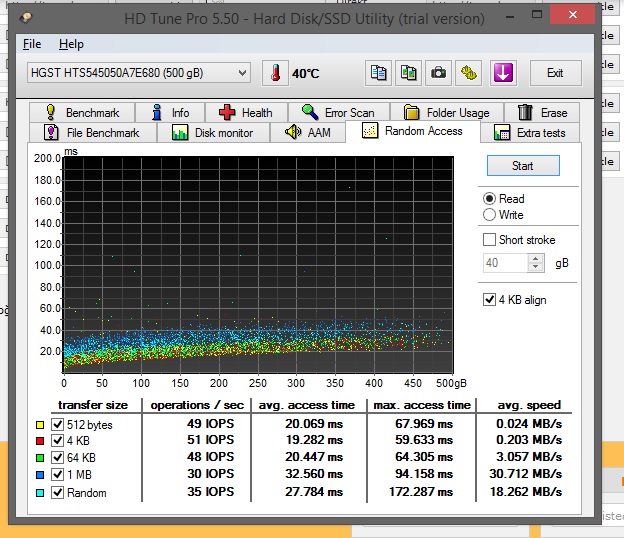
Task: Open the Health tab
Action: [246, 113]
